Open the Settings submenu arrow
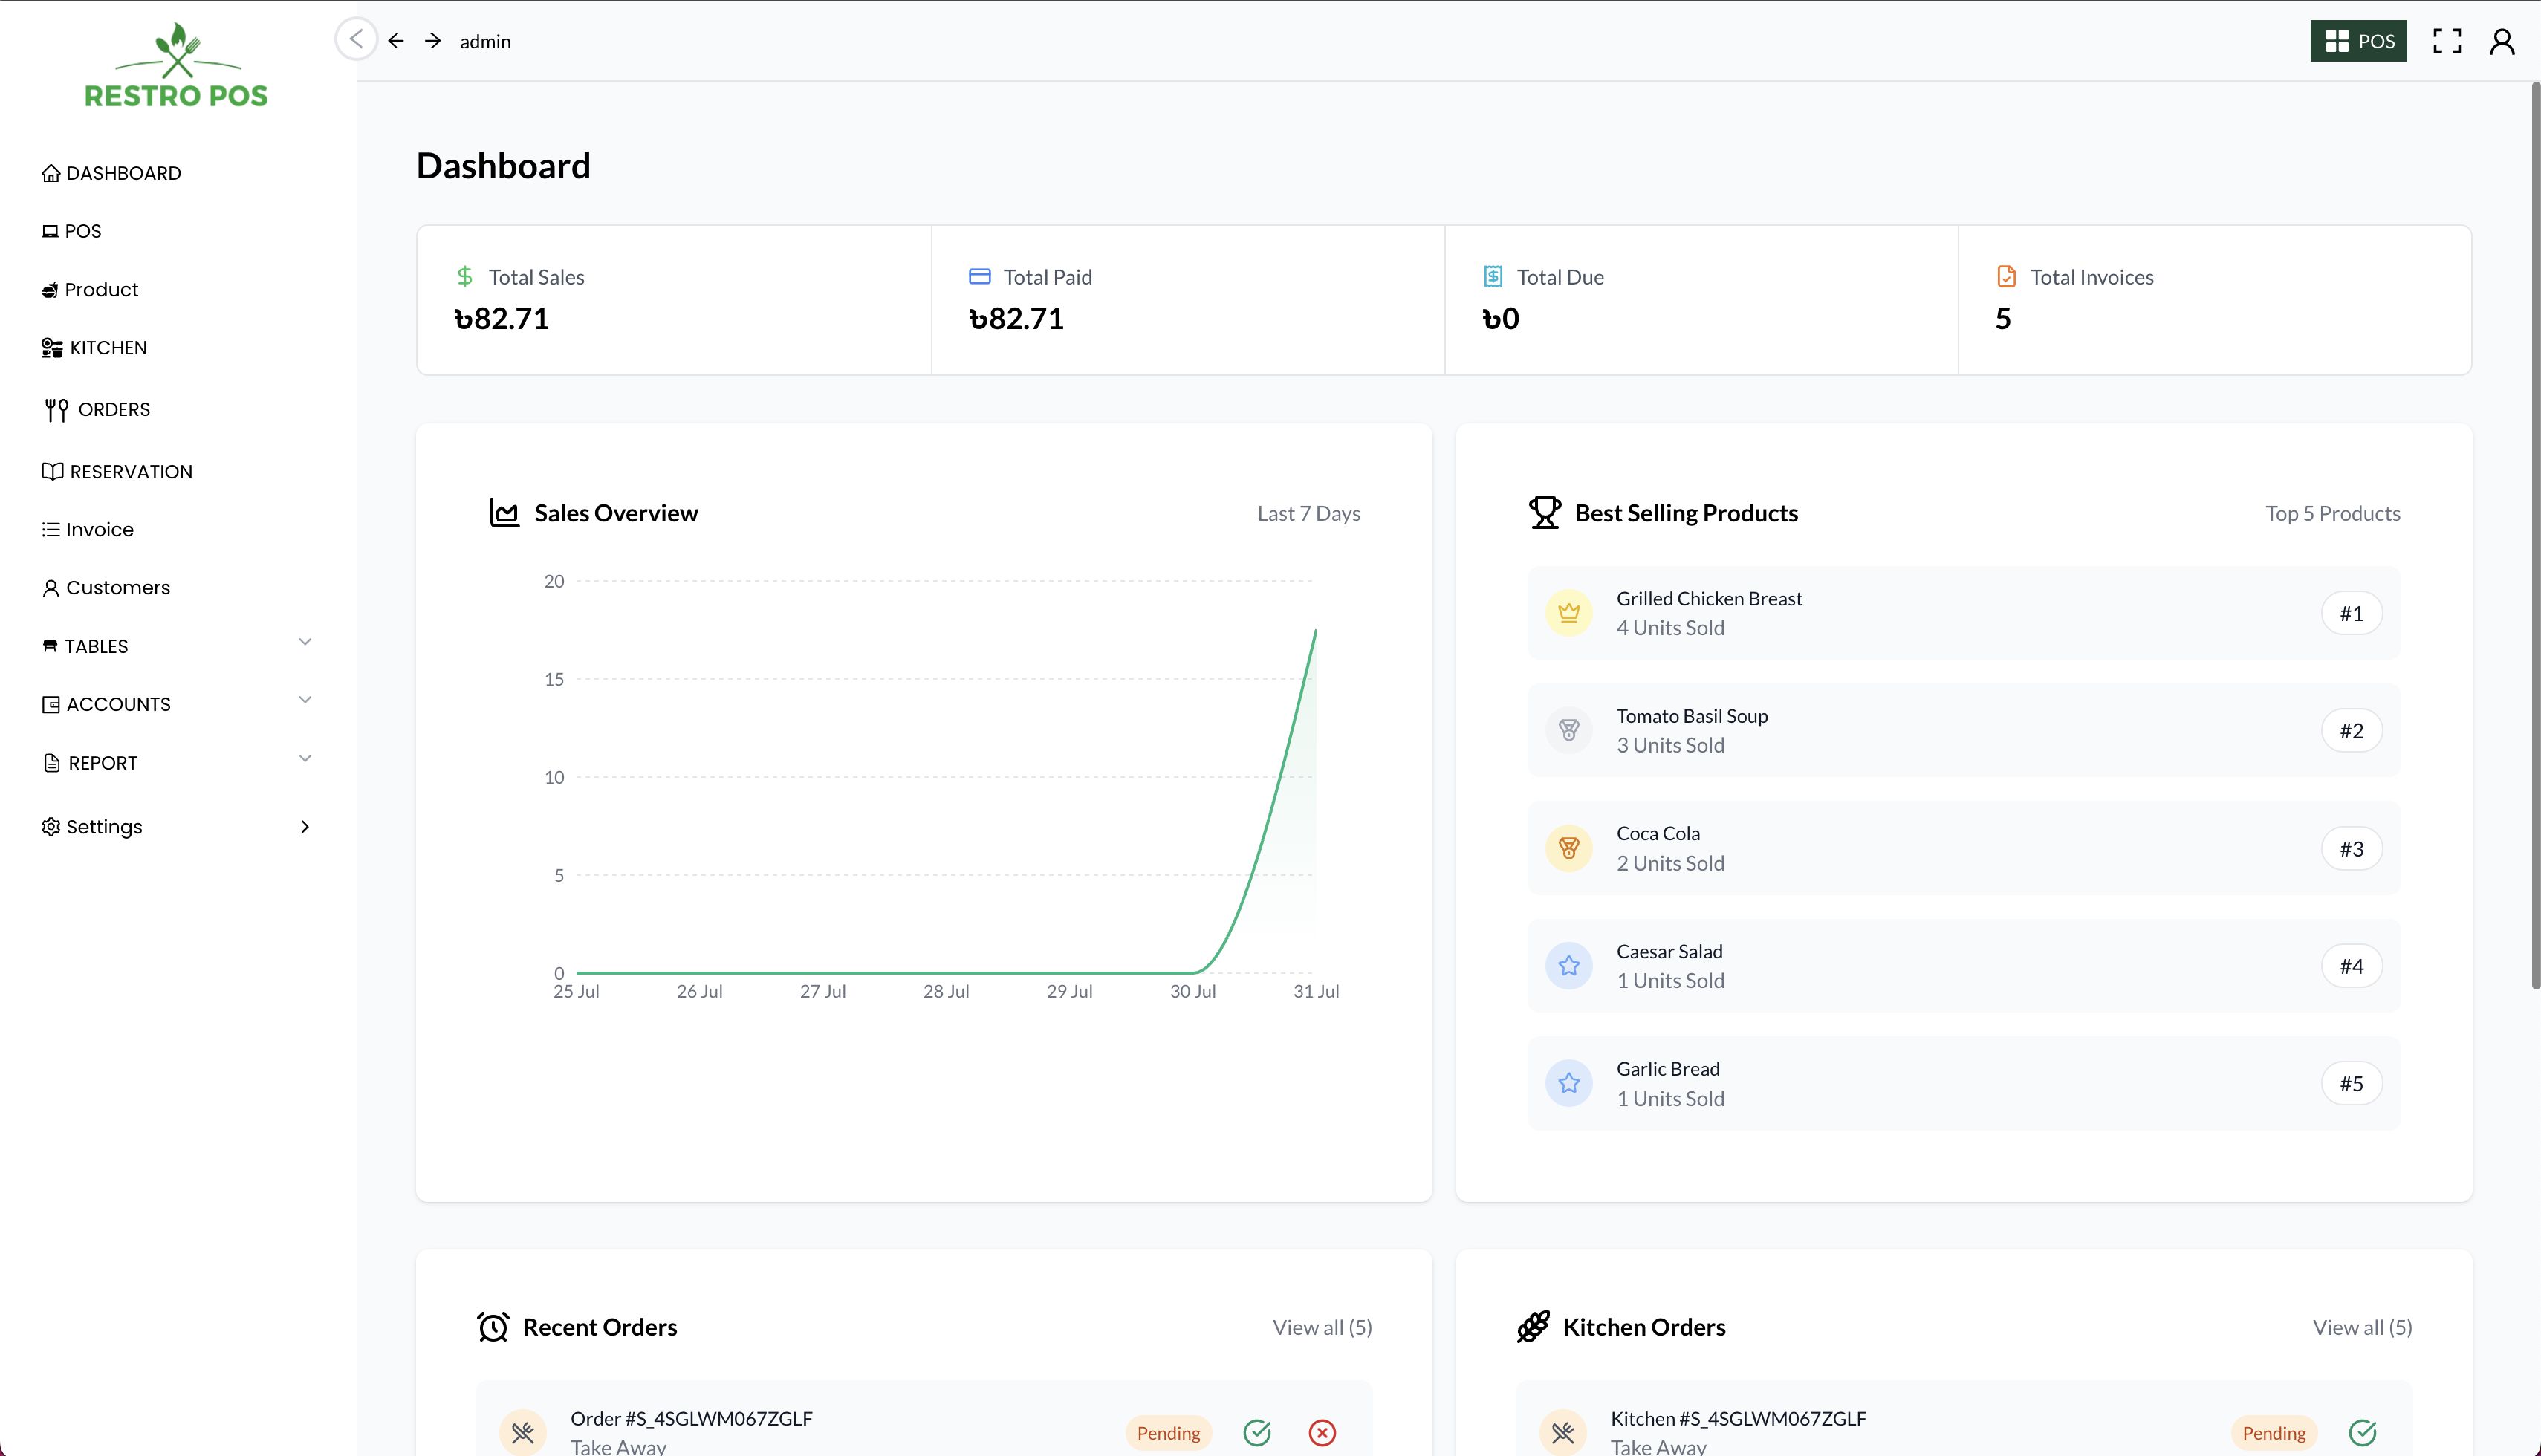 (305, 827)
